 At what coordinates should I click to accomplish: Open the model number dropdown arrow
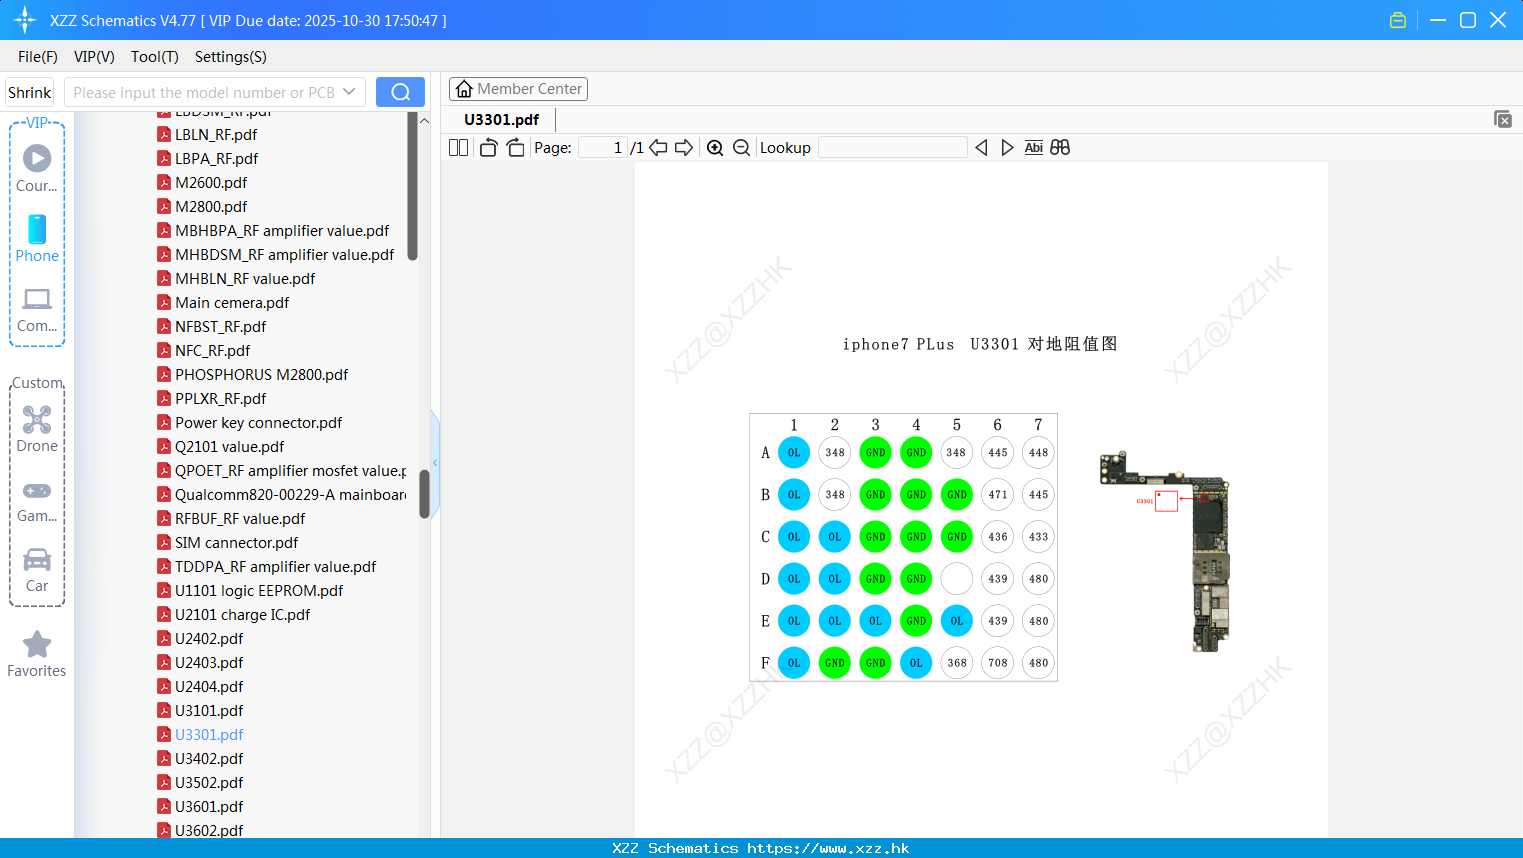pos(349,92)
